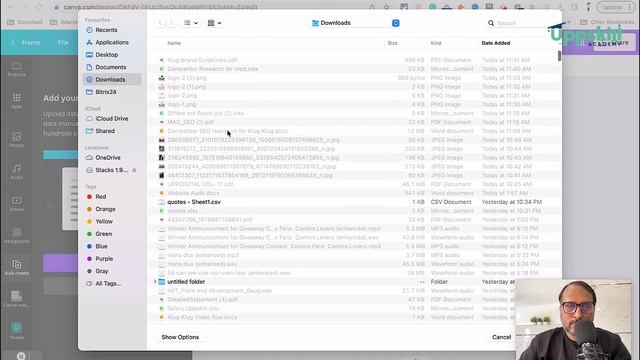Select the quotes - Sheet1.csv file

[x=354, y=202]
